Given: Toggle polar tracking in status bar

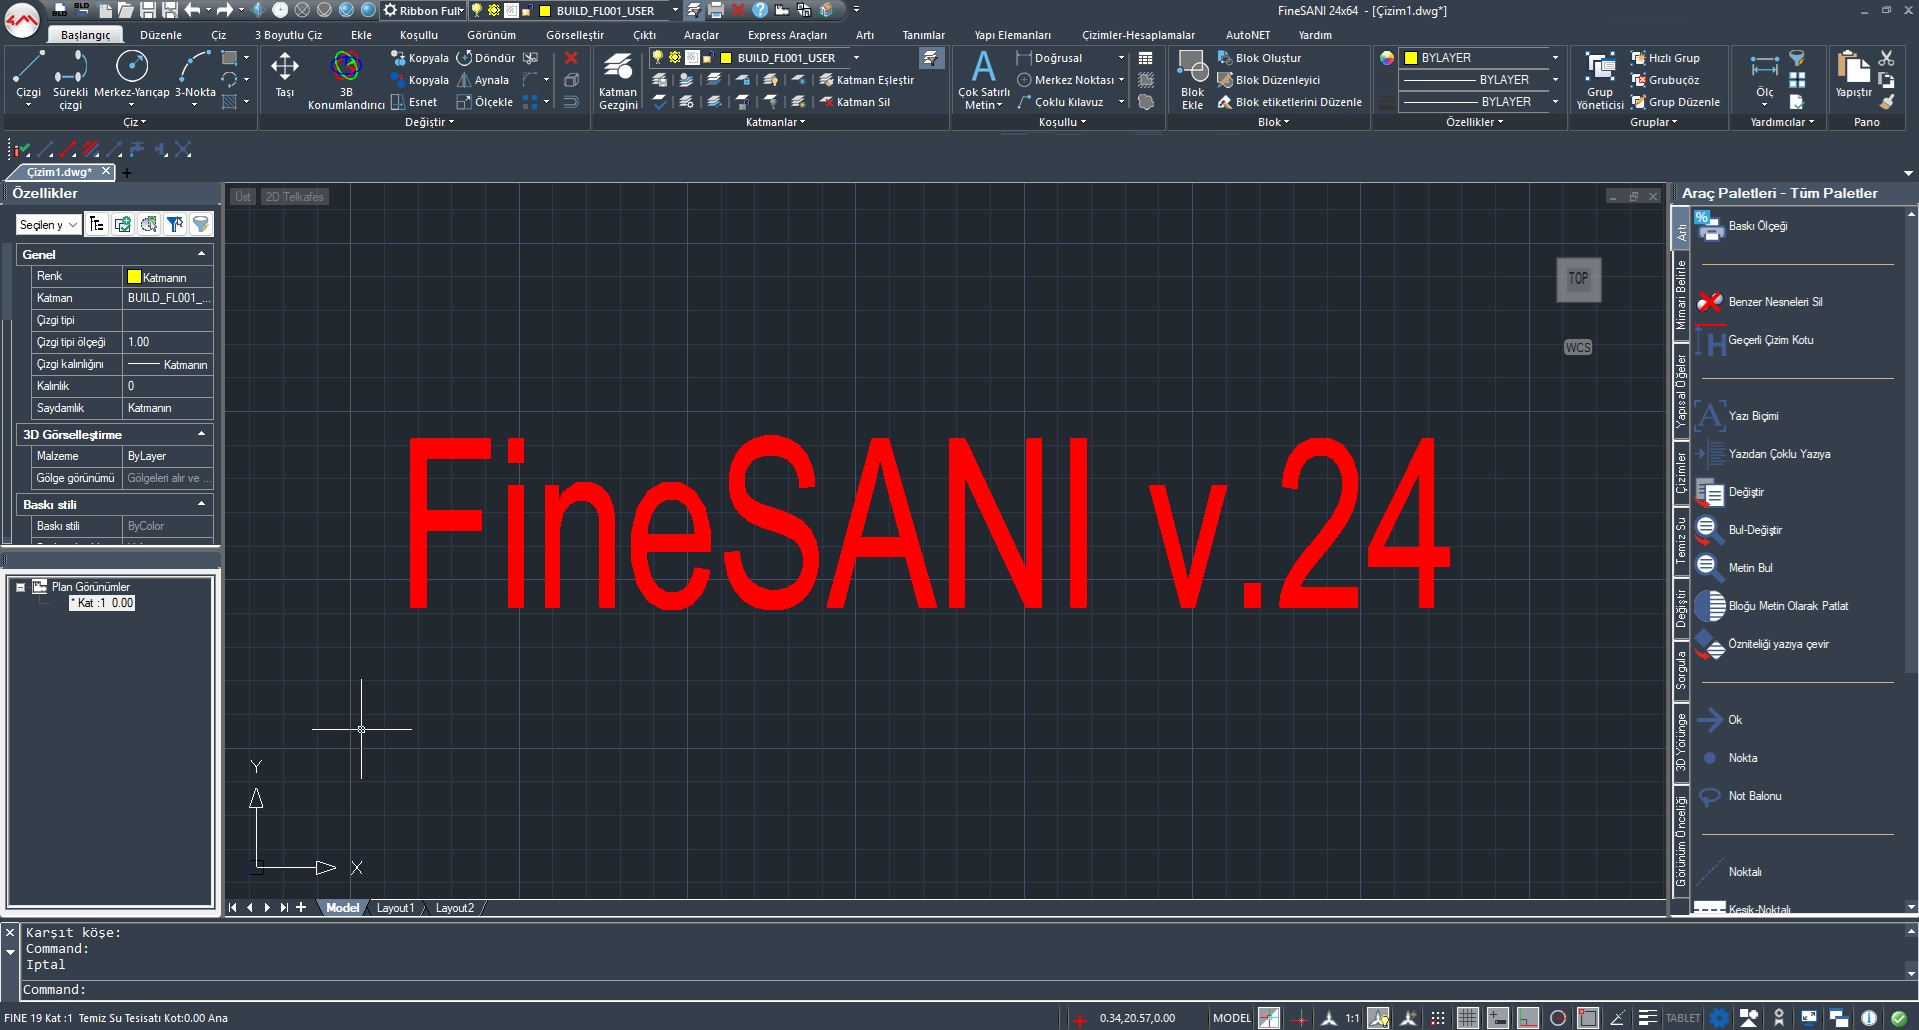Looking at the screenshot, I should [1558, 1018].
